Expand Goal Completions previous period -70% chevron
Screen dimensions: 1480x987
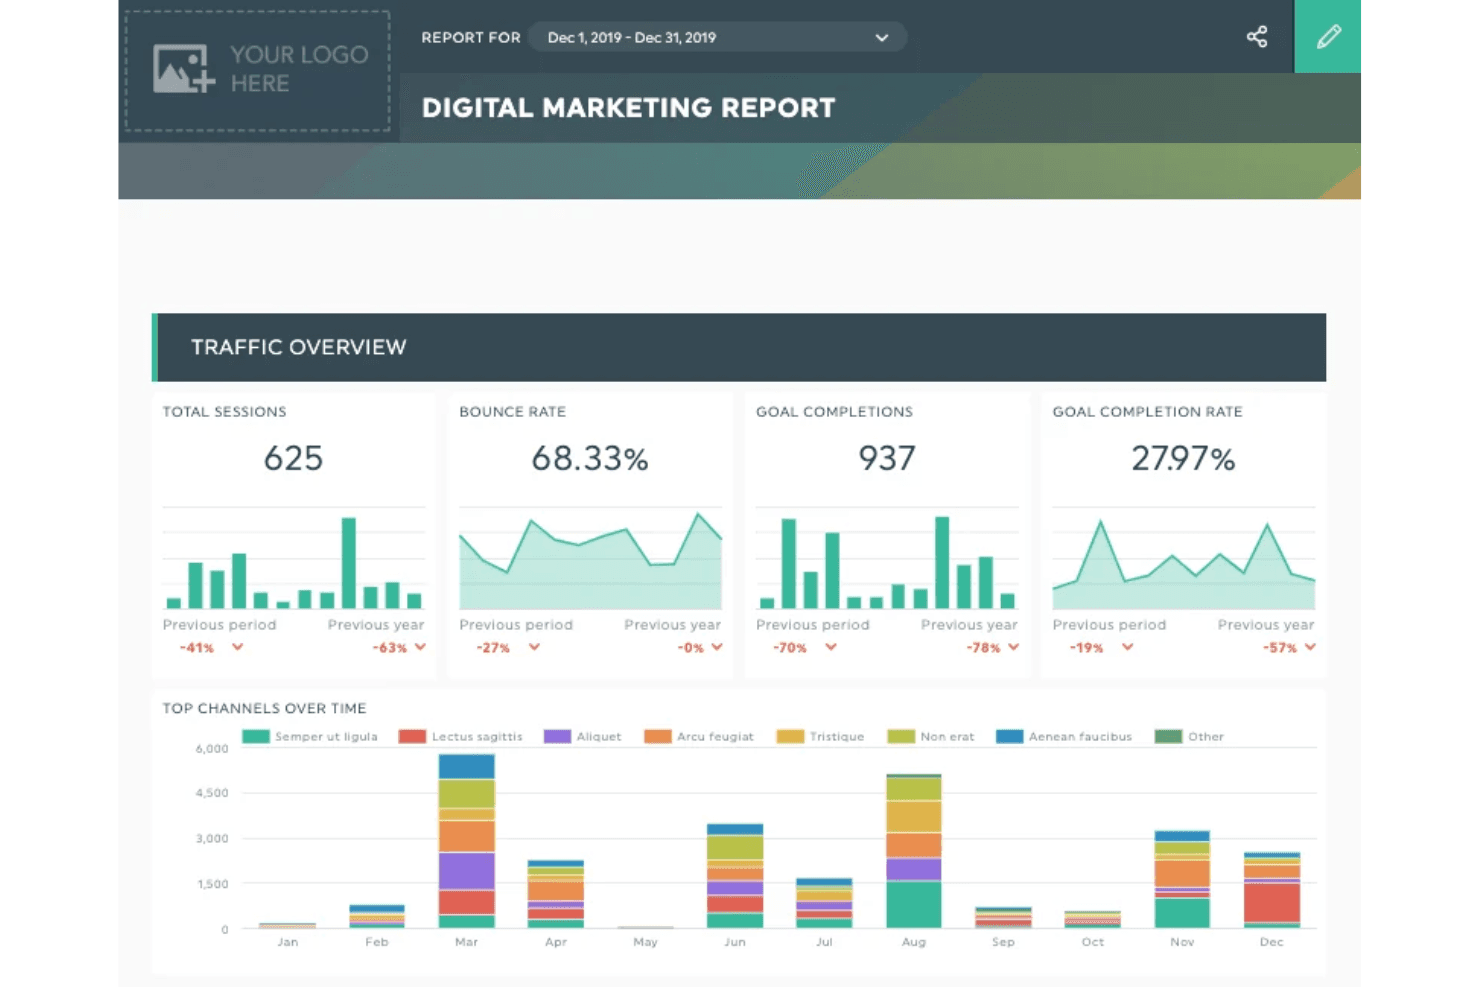point(831,647)
